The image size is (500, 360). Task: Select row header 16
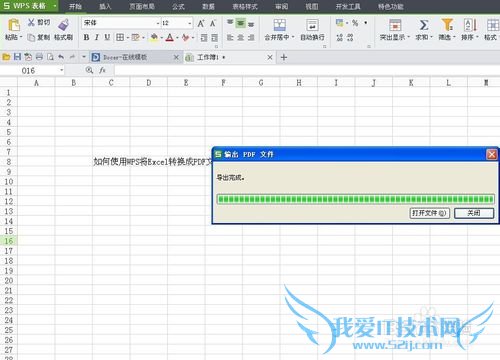[9, 241]
